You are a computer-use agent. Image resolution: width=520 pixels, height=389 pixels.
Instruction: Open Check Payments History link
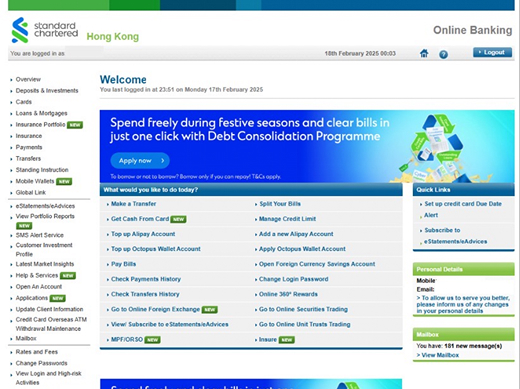click(146, 279)
